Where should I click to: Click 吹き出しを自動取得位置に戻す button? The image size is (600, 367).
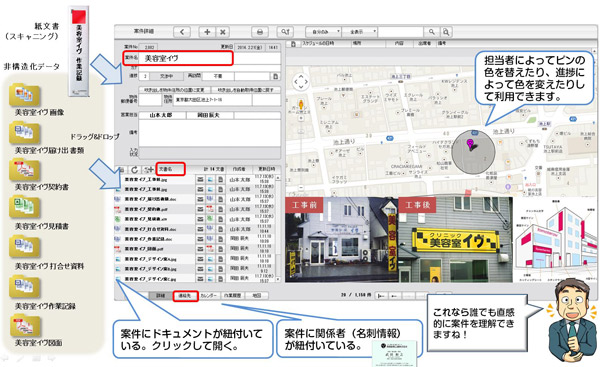[x=246, y=90]
